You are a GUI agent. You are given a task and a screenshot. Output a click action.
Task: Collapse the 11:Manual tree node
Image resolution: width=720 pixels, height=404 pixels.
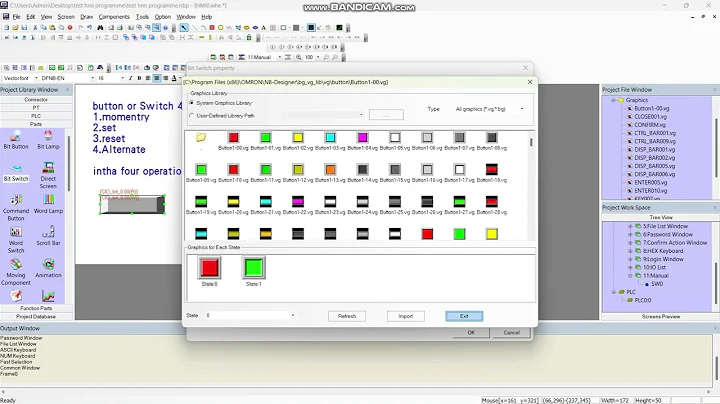pos(630,276)
